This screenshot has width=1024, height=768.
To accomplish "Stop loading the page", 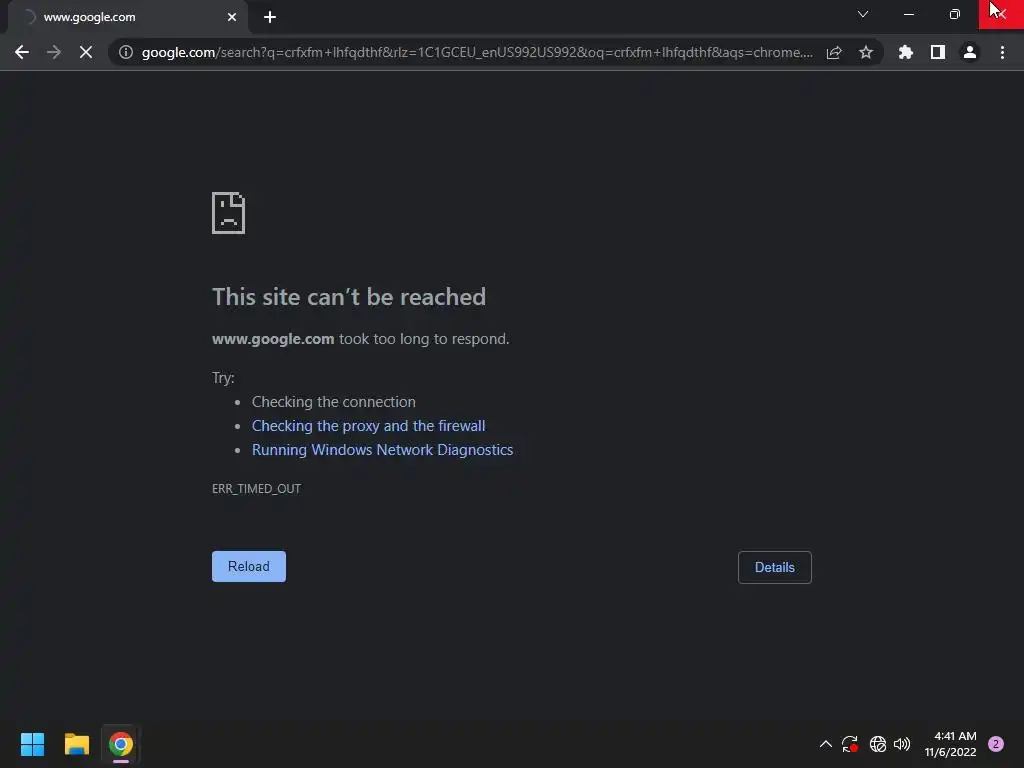I will pyautogui.click(x=86, y=52).
